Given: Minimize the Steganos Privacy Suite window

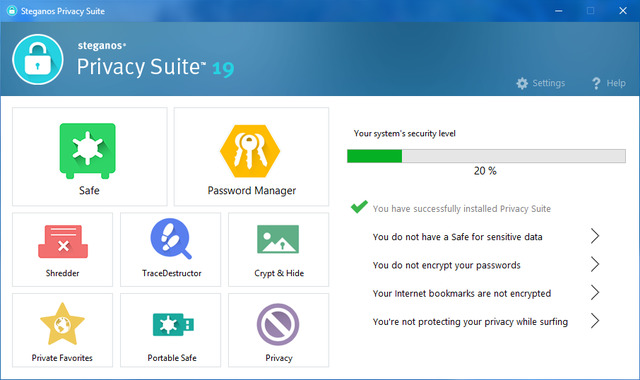Looking at the screenshot, I should click(x=559, y=11).
